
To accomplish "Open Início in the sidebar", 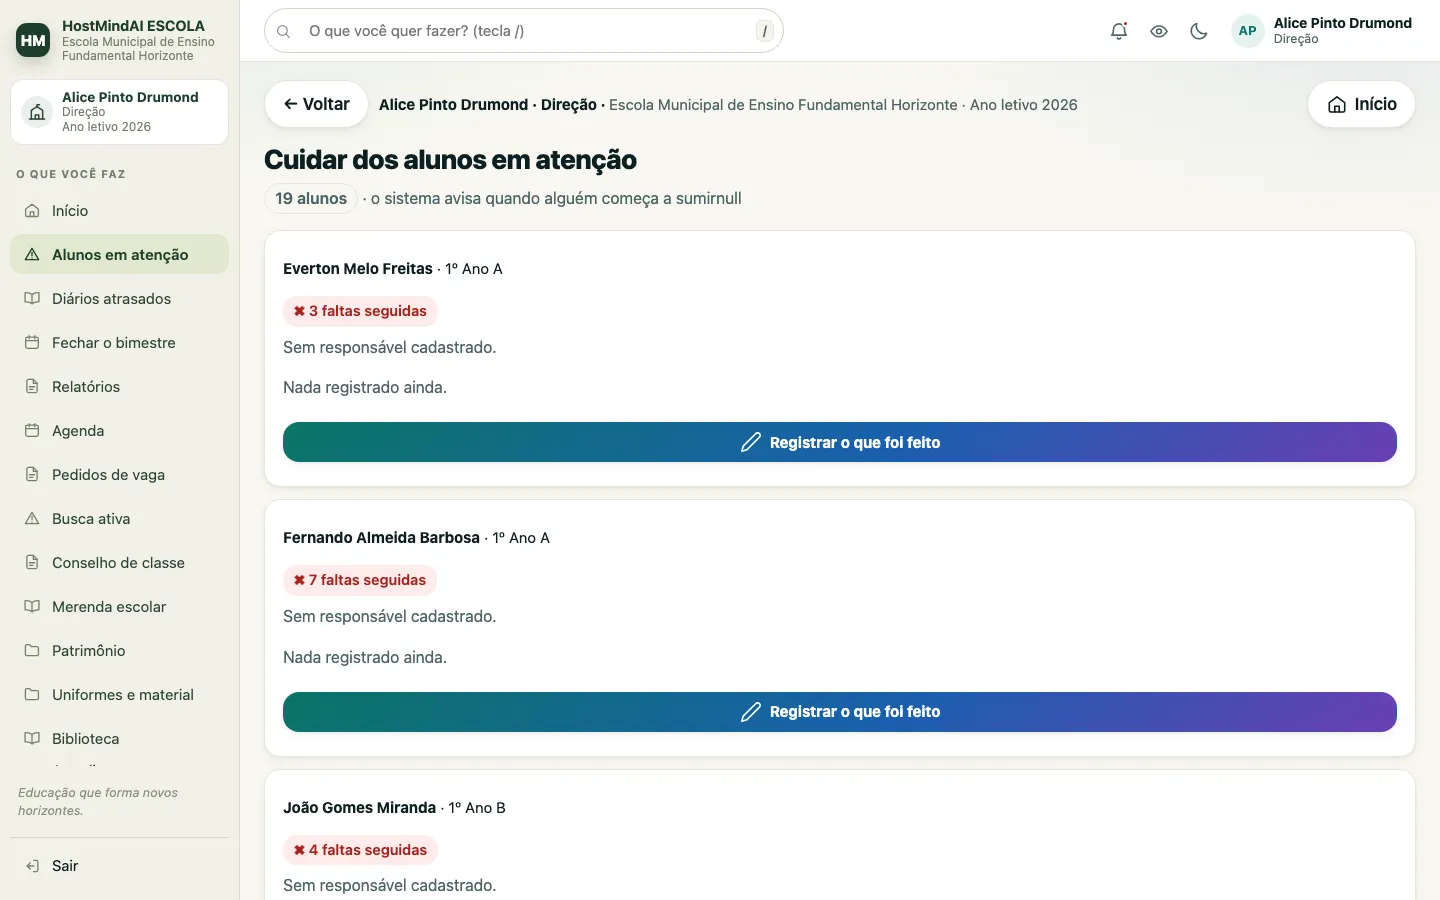I will (119, 211).
